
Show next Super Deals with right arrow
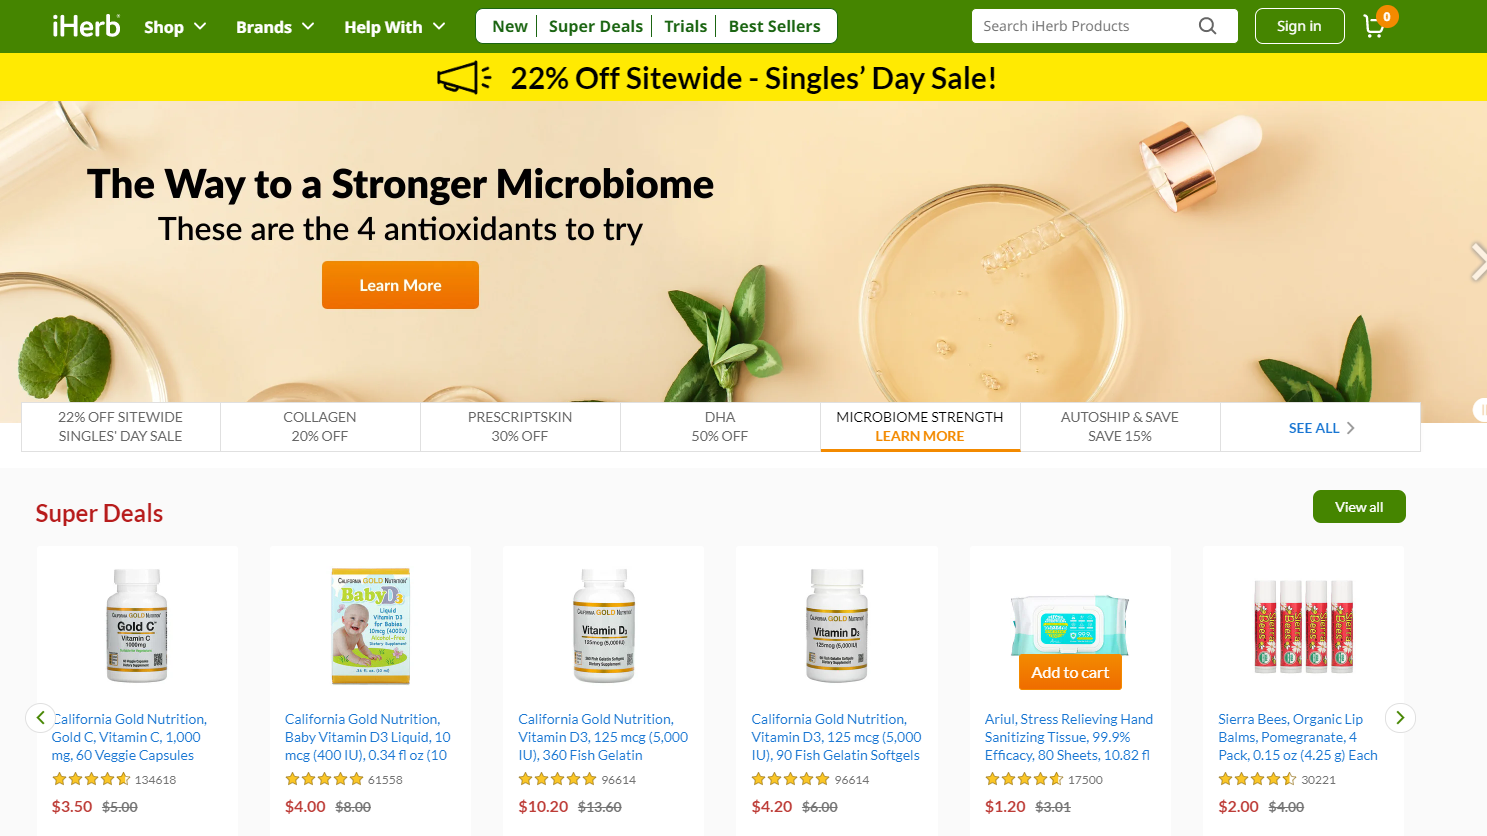click(x=1400, y=717)
